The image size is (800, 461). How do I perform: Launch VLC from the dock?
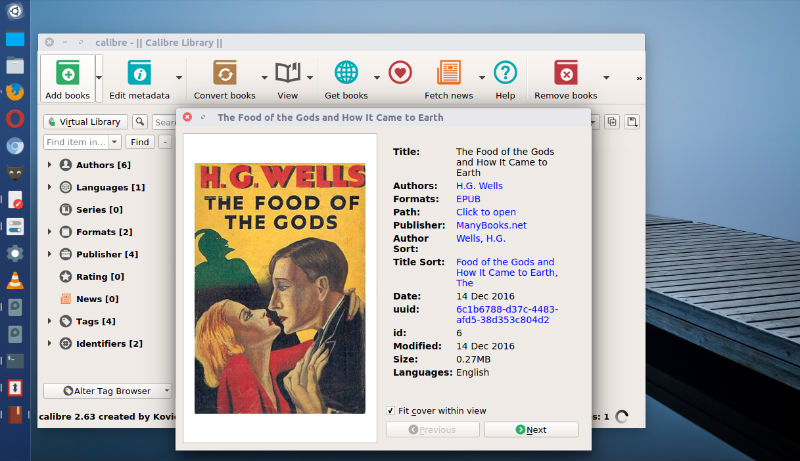pyautogui.click(x=15, y=280)
